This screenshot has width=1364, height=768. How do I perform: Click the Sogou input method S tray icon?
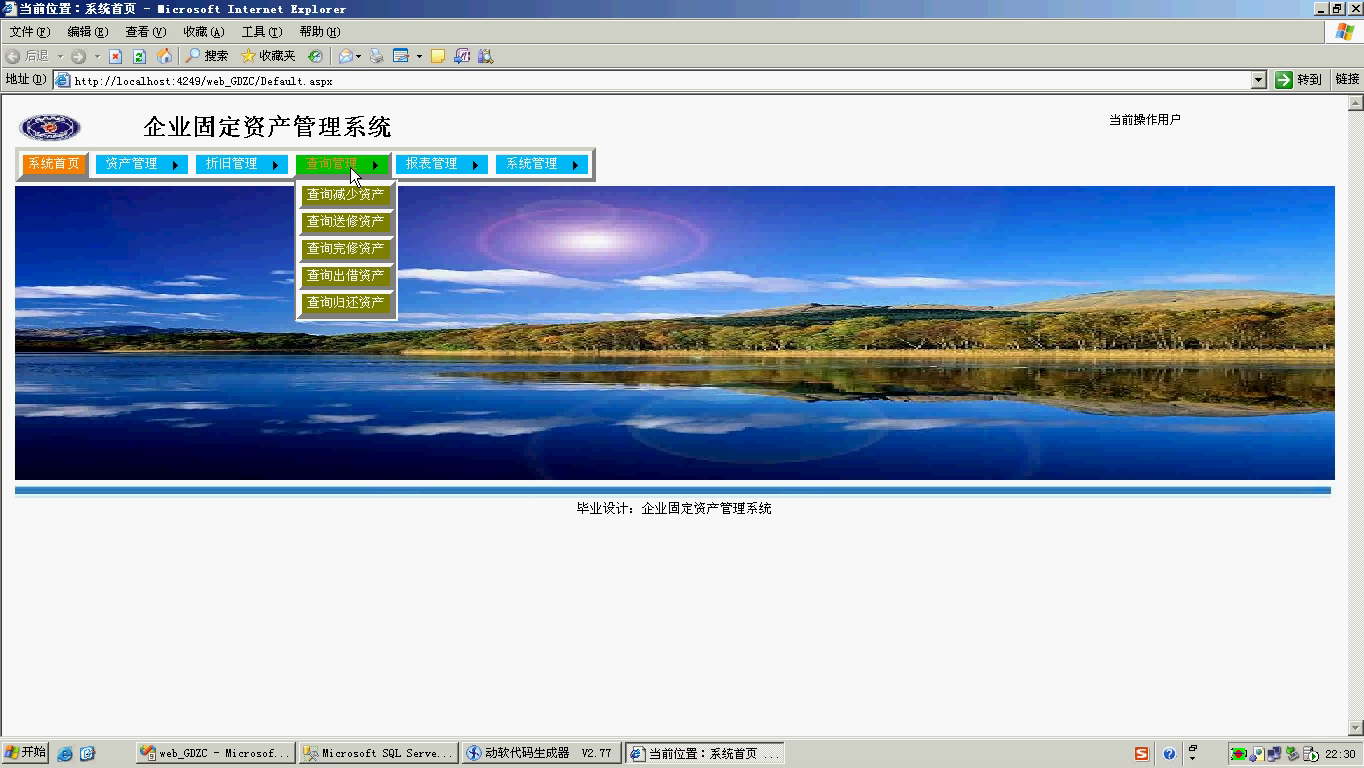coord(1142,753)
